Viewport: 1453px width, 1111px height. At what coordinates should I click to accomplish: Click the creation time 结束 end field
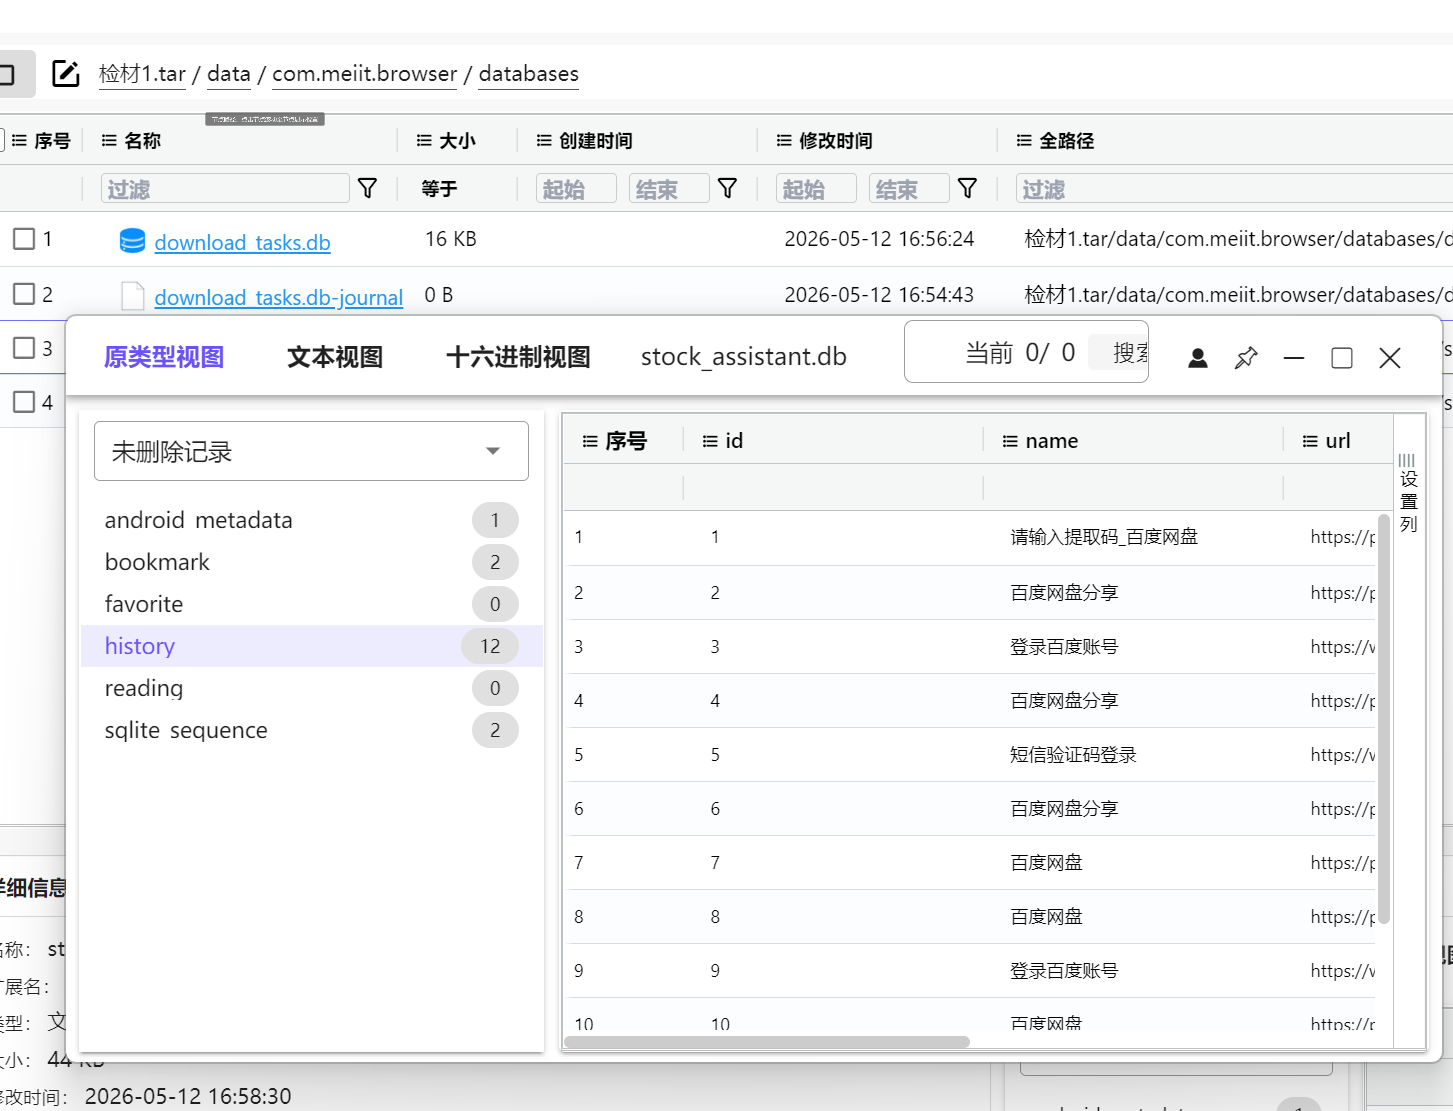coord(669,189)
